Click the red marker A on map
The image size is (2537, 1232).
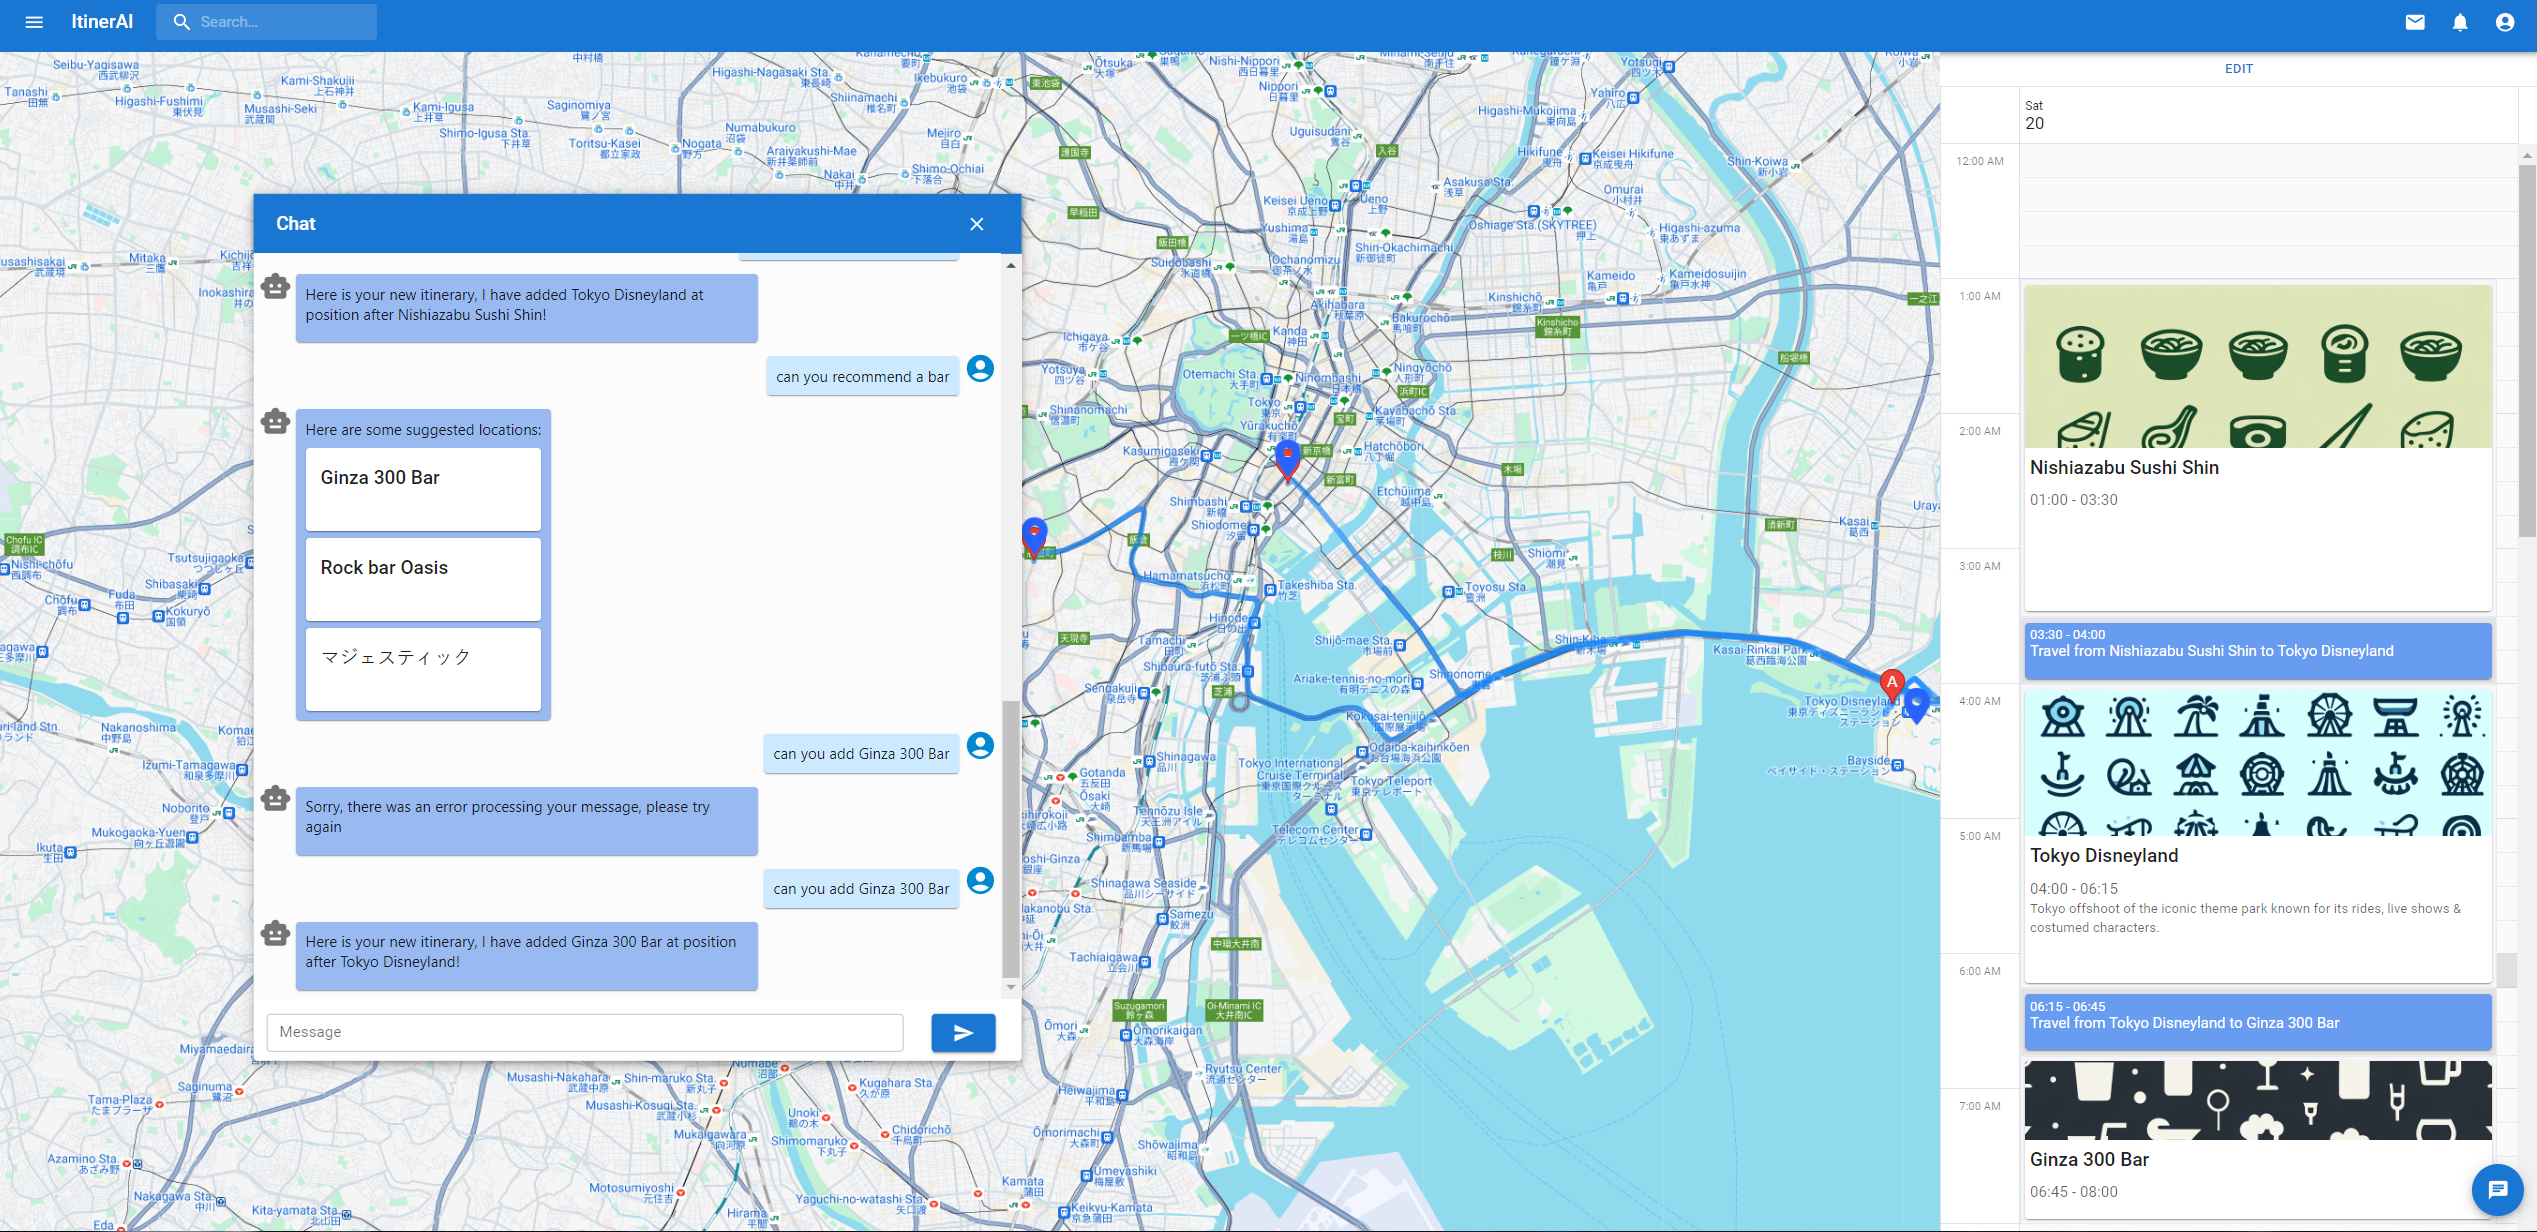tap(1891, 684)
